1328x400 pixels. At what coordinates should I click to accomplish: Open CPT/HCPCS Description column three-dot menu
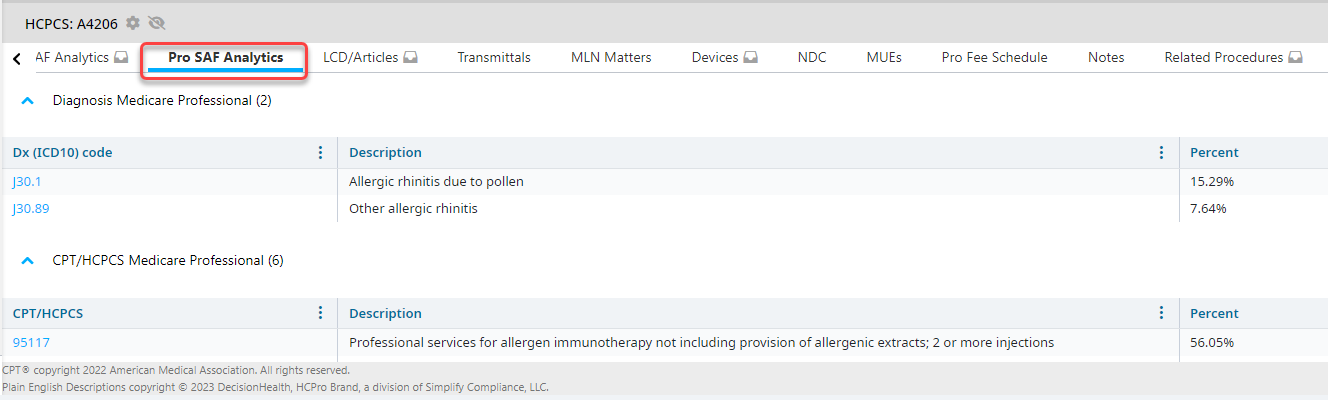pyautogui.click(x=1161, y=313)
